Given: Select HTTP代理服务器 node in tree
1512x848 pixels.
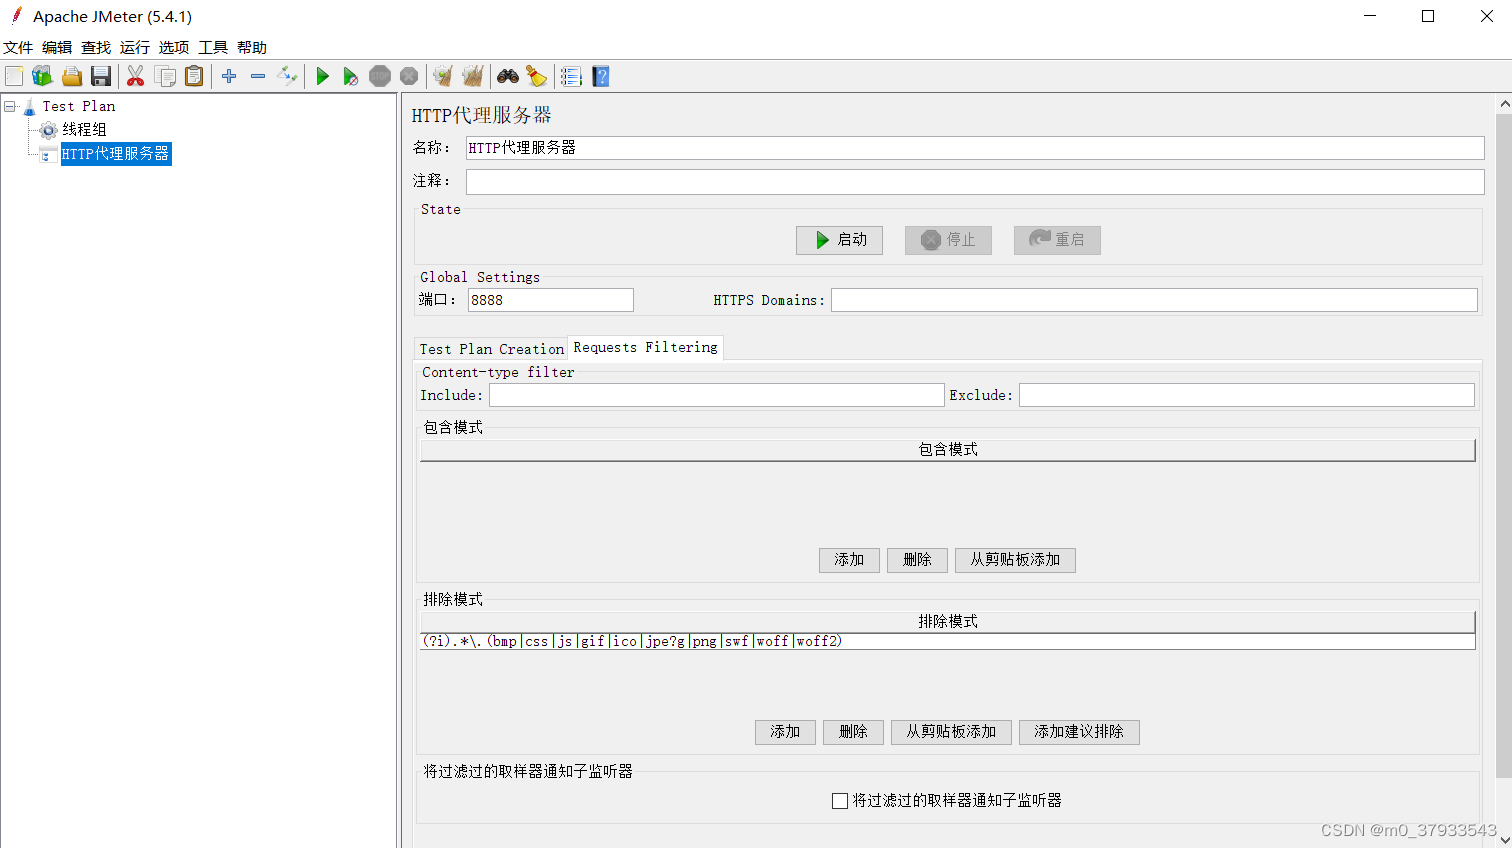Looking at the screenshot, I should click(116, 153).
